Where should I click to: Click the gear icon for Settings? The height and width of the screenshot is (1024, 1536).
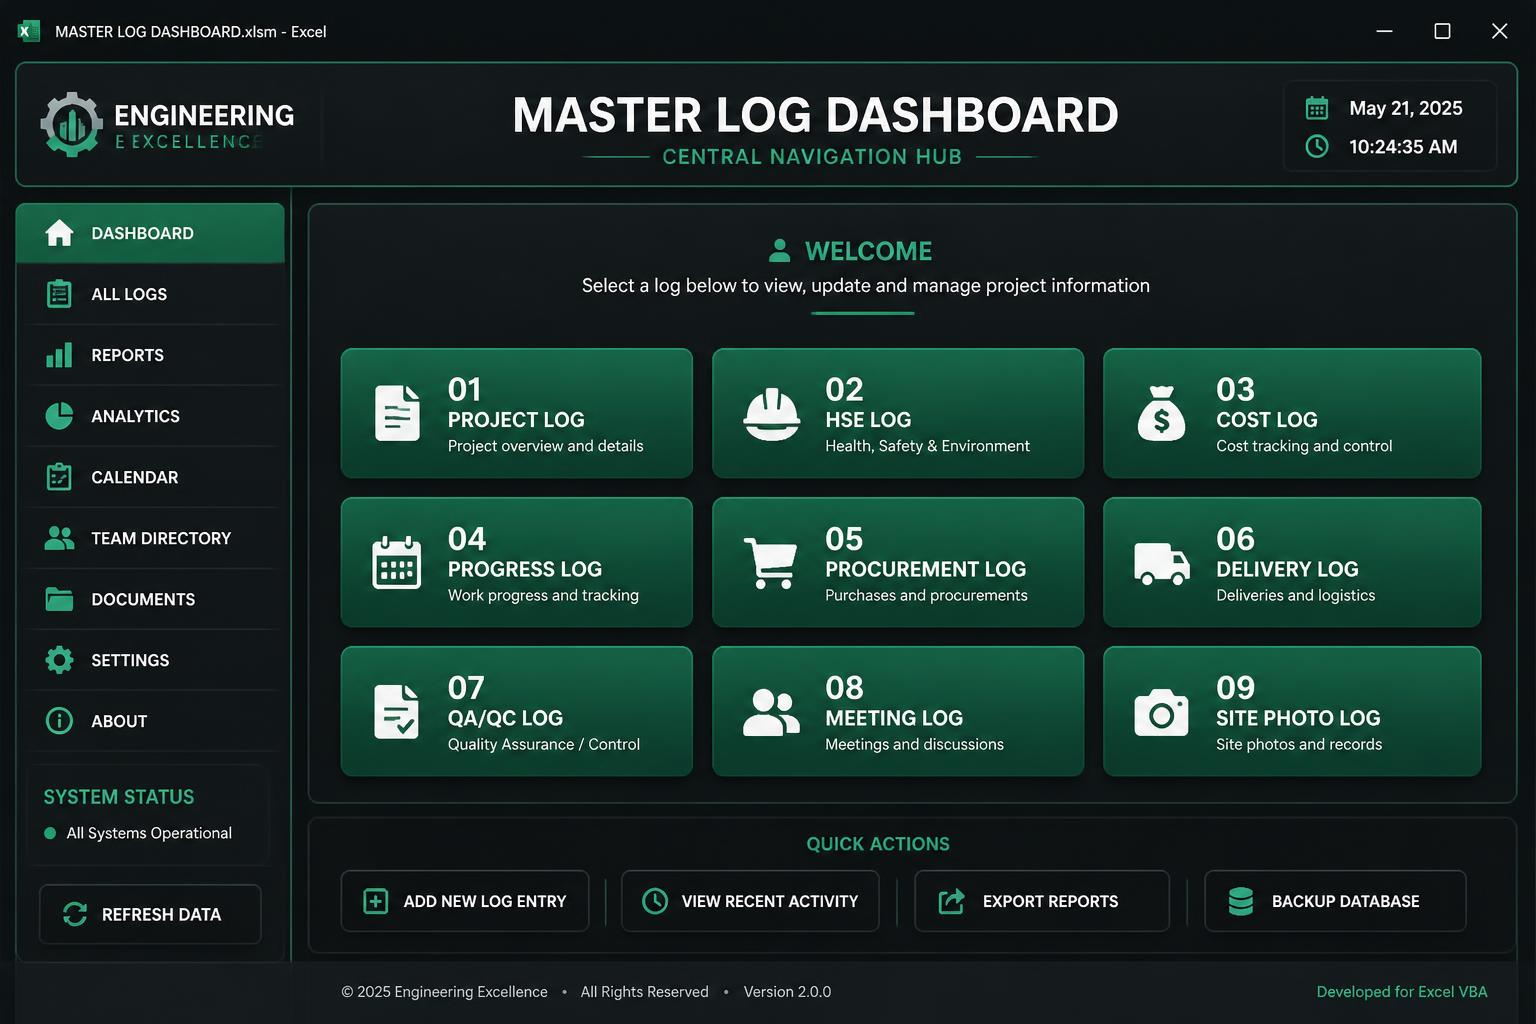click(59, 660)
